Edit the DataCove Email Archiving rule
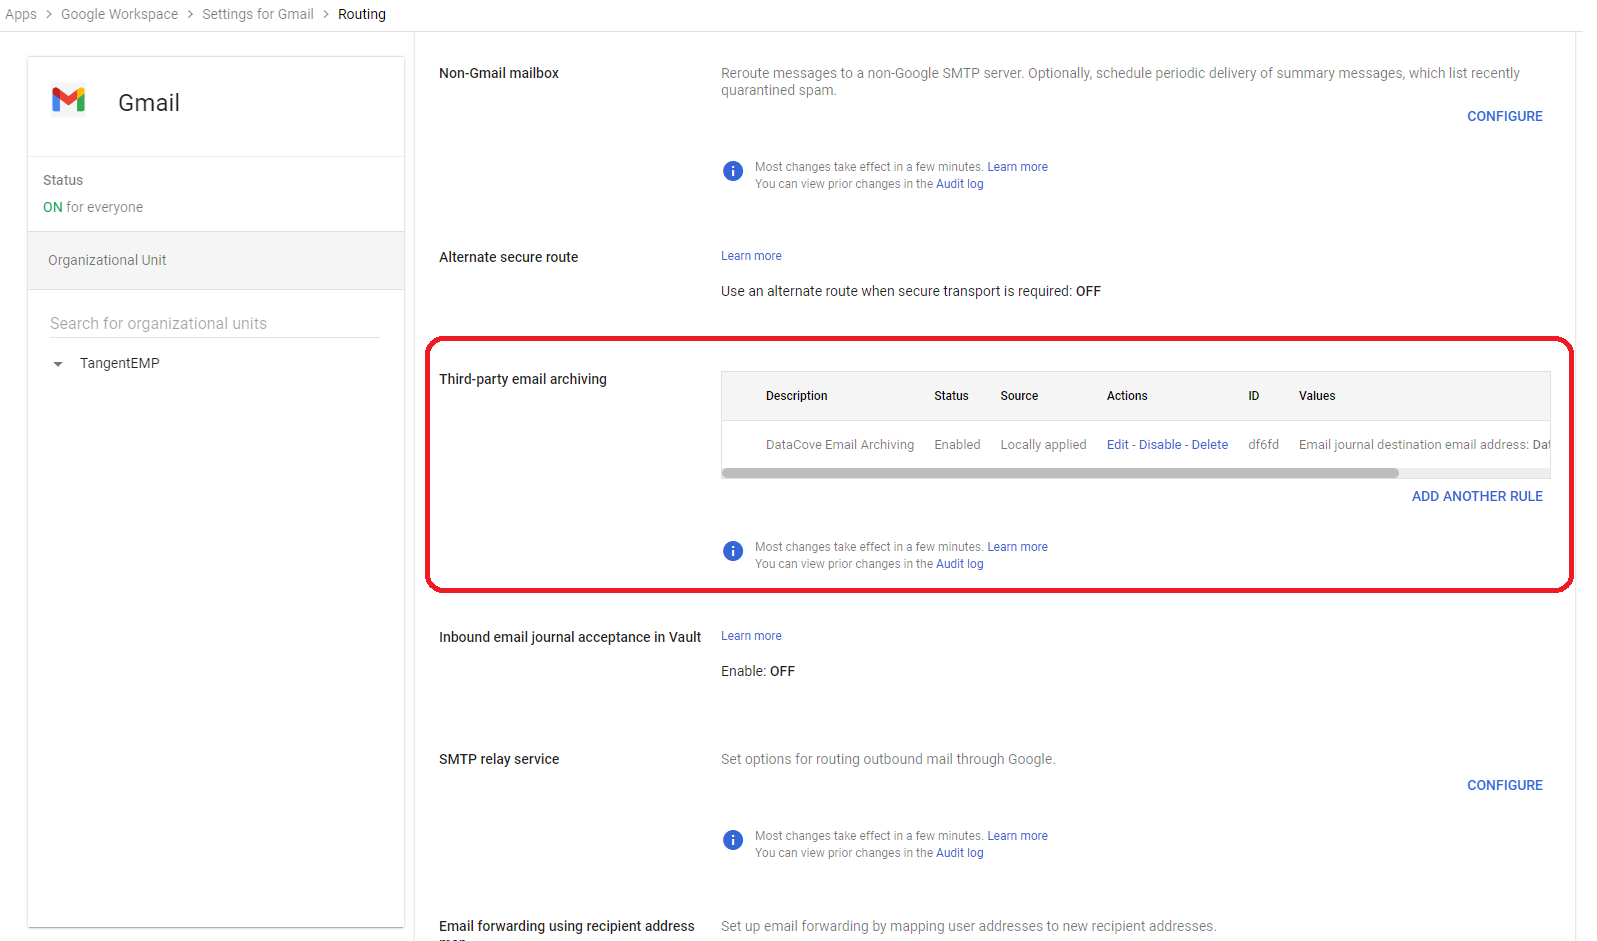Image resolution: width=1597 pixels, height=941 pixels. (1117, 445)
